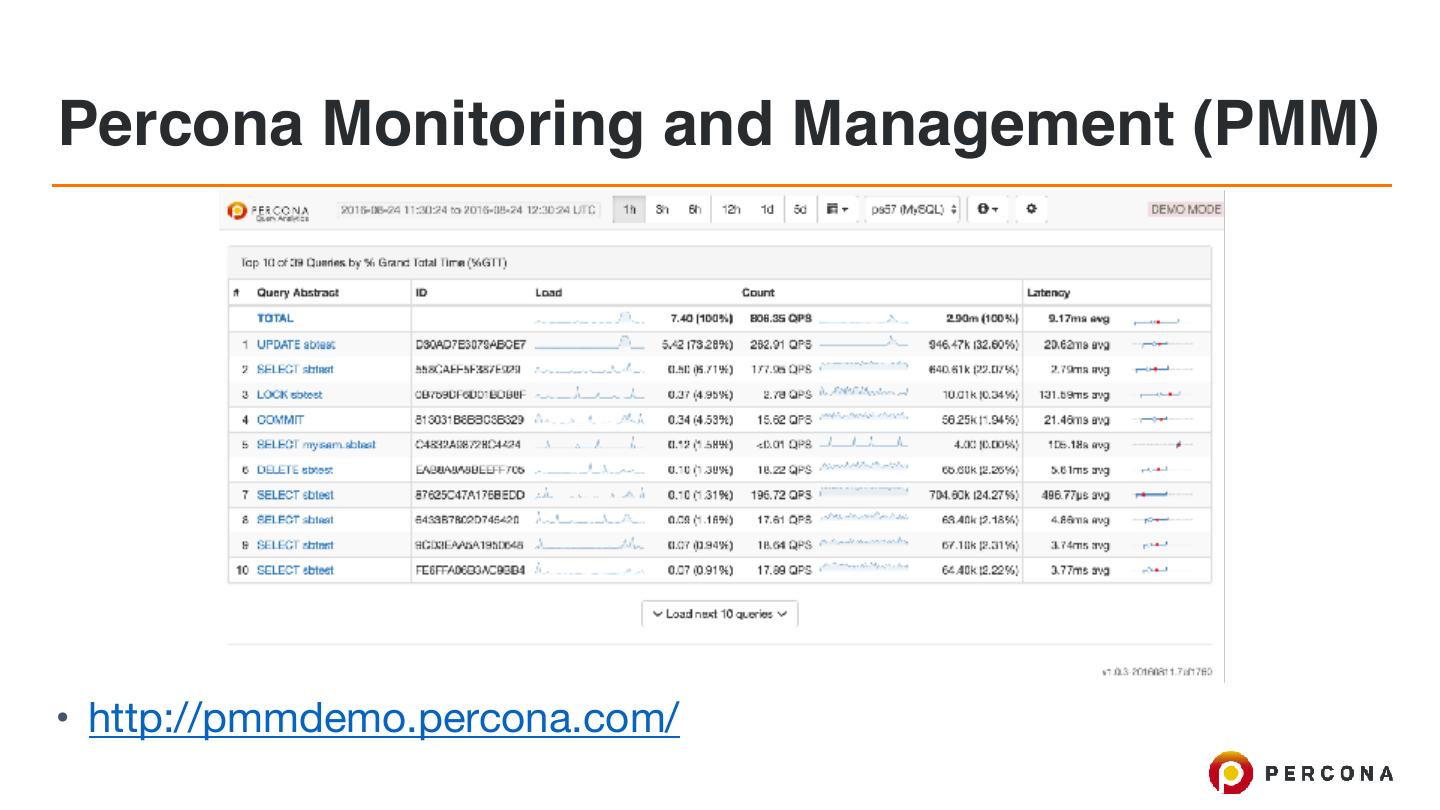1440x810 pixels.
Task: Click the TOTAL row latency chart
Action: (1157, 320)
